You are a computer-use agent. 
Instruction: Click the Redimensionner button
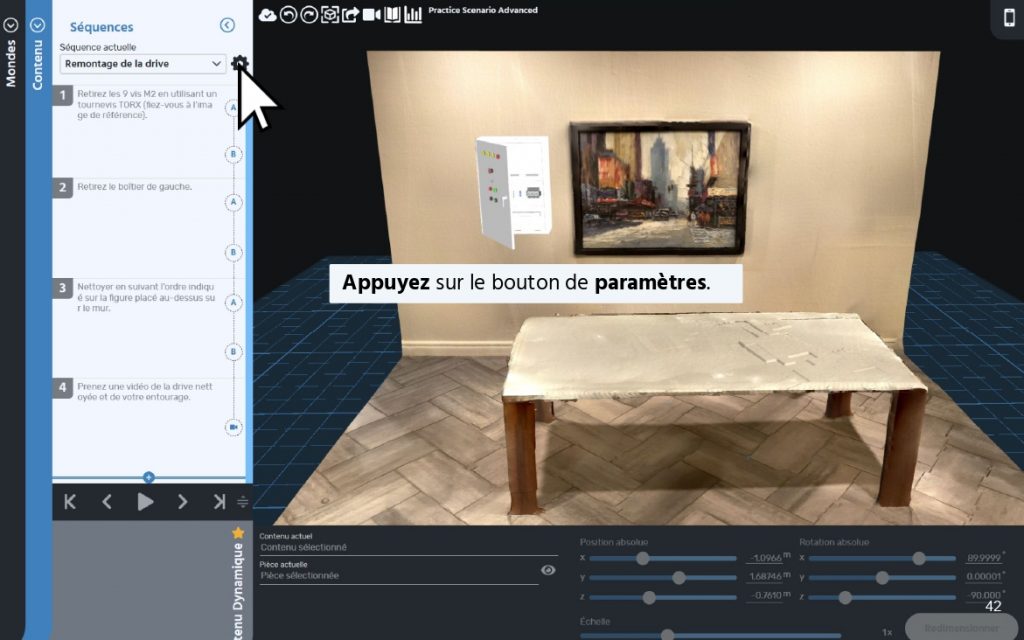coord(961,628)
